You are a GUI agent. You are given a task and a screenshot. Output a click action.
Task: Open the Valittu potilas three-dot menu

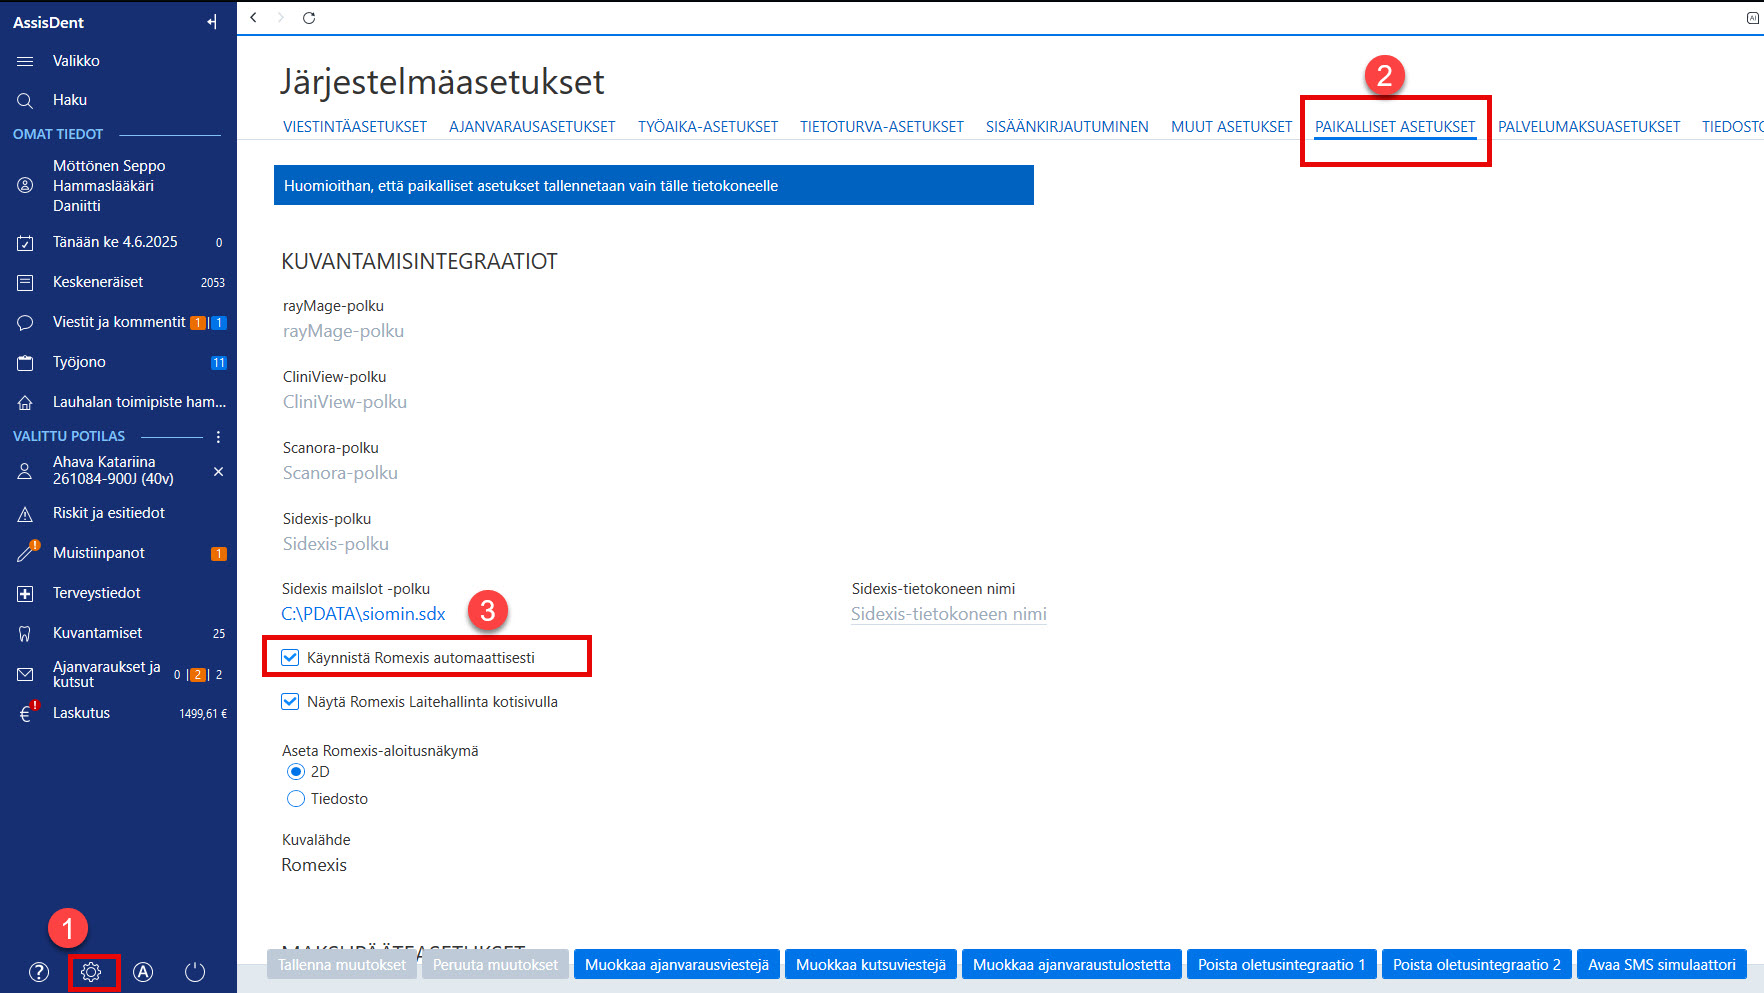(x=218, y=437)
